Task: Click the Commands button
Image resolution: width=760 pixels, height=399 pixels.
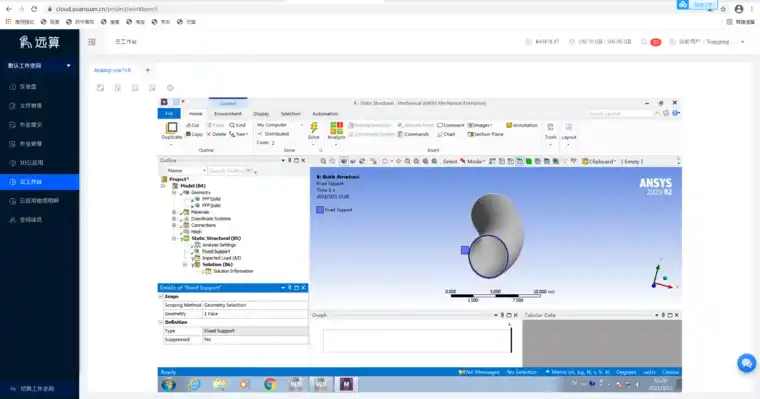Action: (413, 134)
